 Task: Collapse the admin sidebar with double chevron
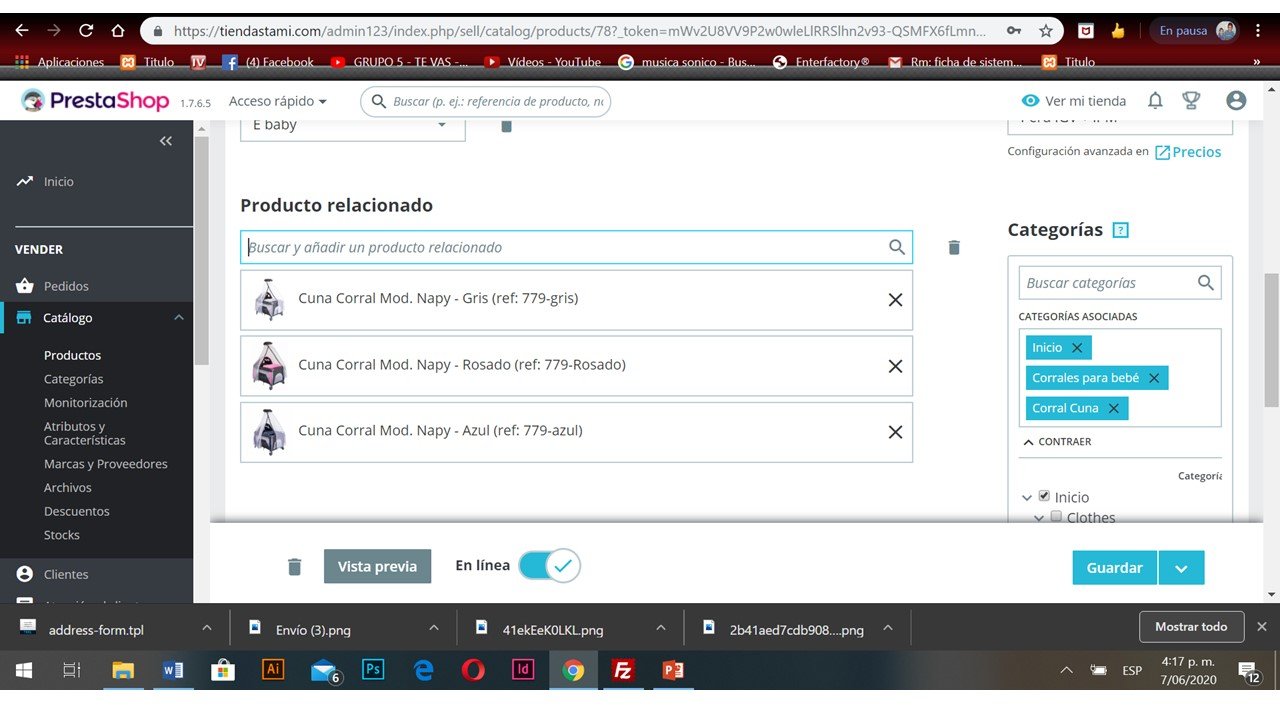click(x=166, y=141)
